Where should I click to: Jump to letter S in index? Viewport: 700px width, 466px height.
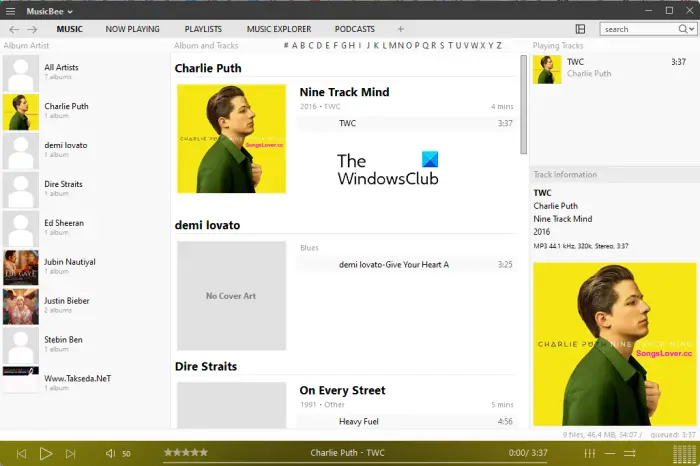coord(442,46)
